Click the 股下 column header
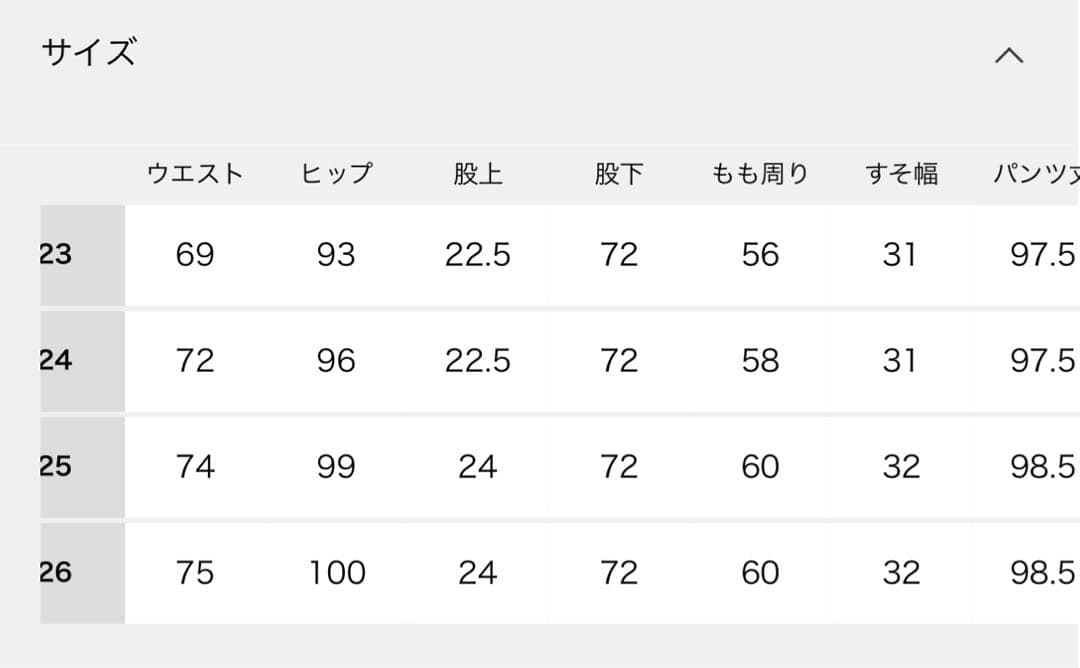Screen dimensions: 1080x668 [x=618, y=174]
